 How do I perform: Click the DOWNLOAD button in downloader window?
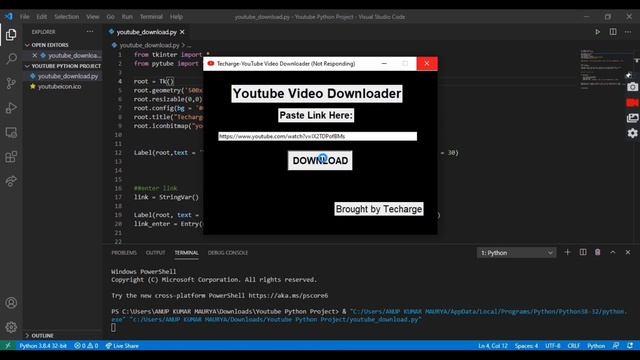[320, 160]
